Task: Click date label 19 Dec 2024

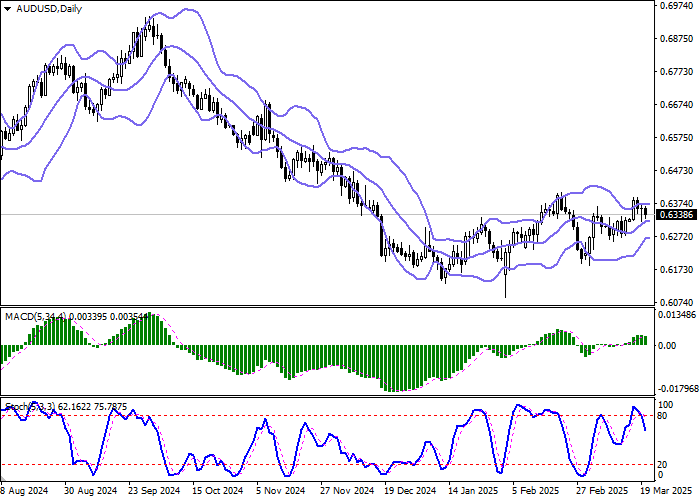Action: click(410, 491)
